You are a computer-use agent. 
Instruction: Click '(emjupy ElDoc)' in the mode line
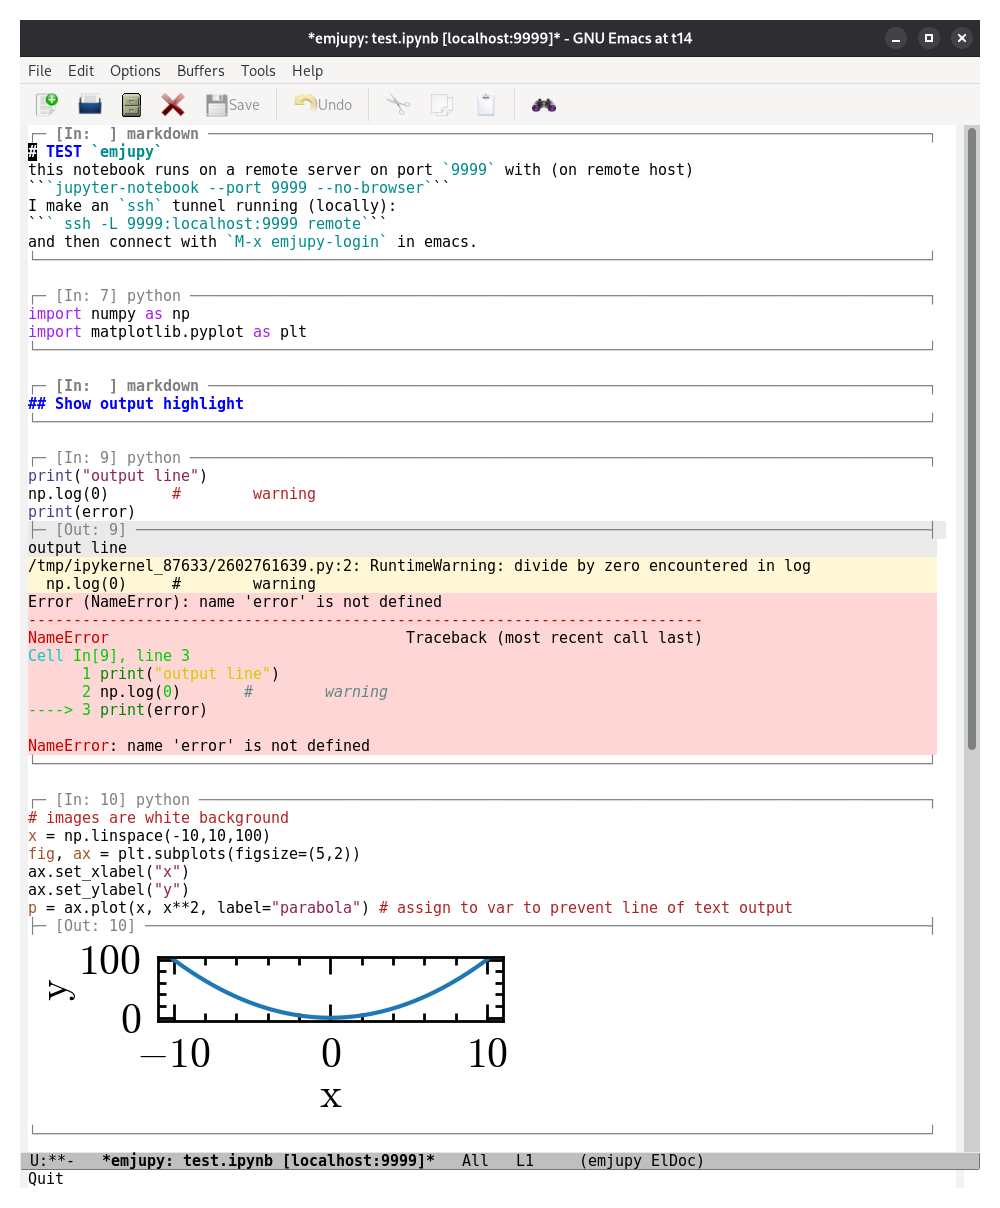[642, 1161]
